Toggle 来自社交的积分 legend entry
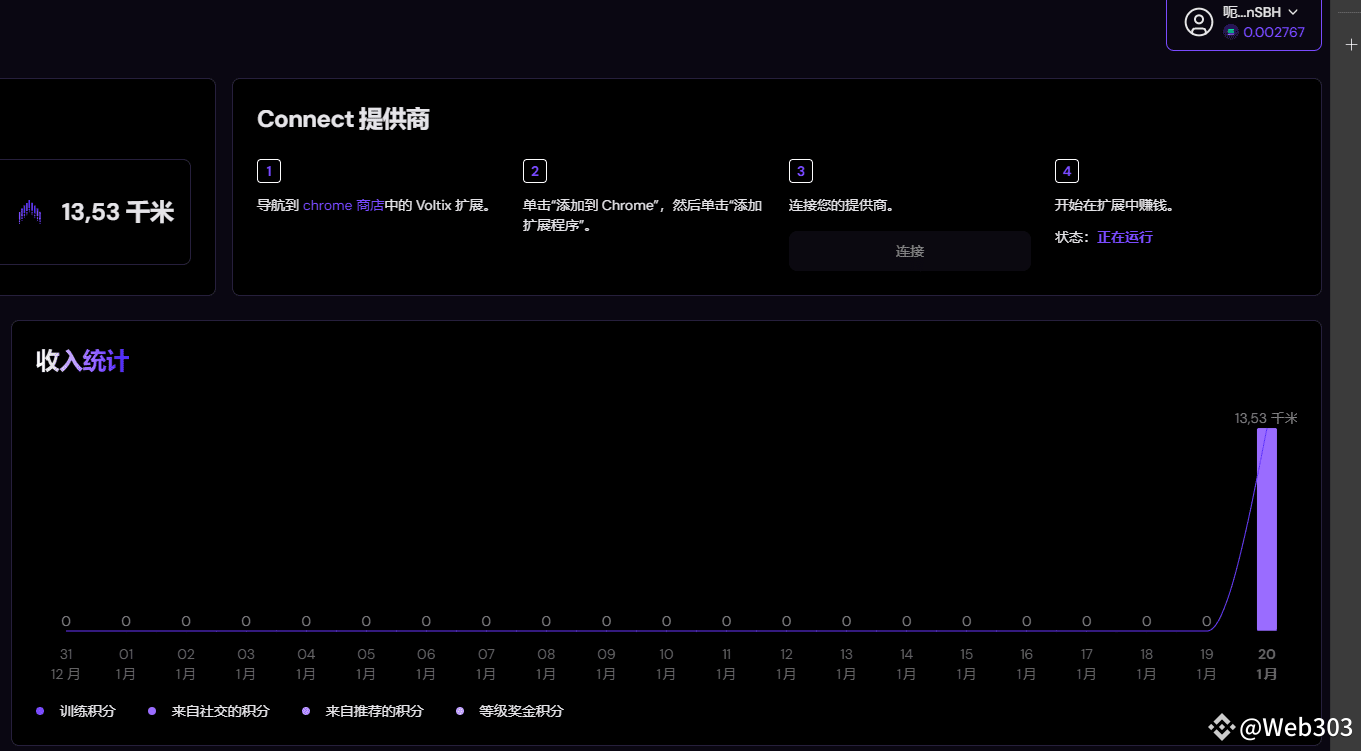 pos(209,711)
